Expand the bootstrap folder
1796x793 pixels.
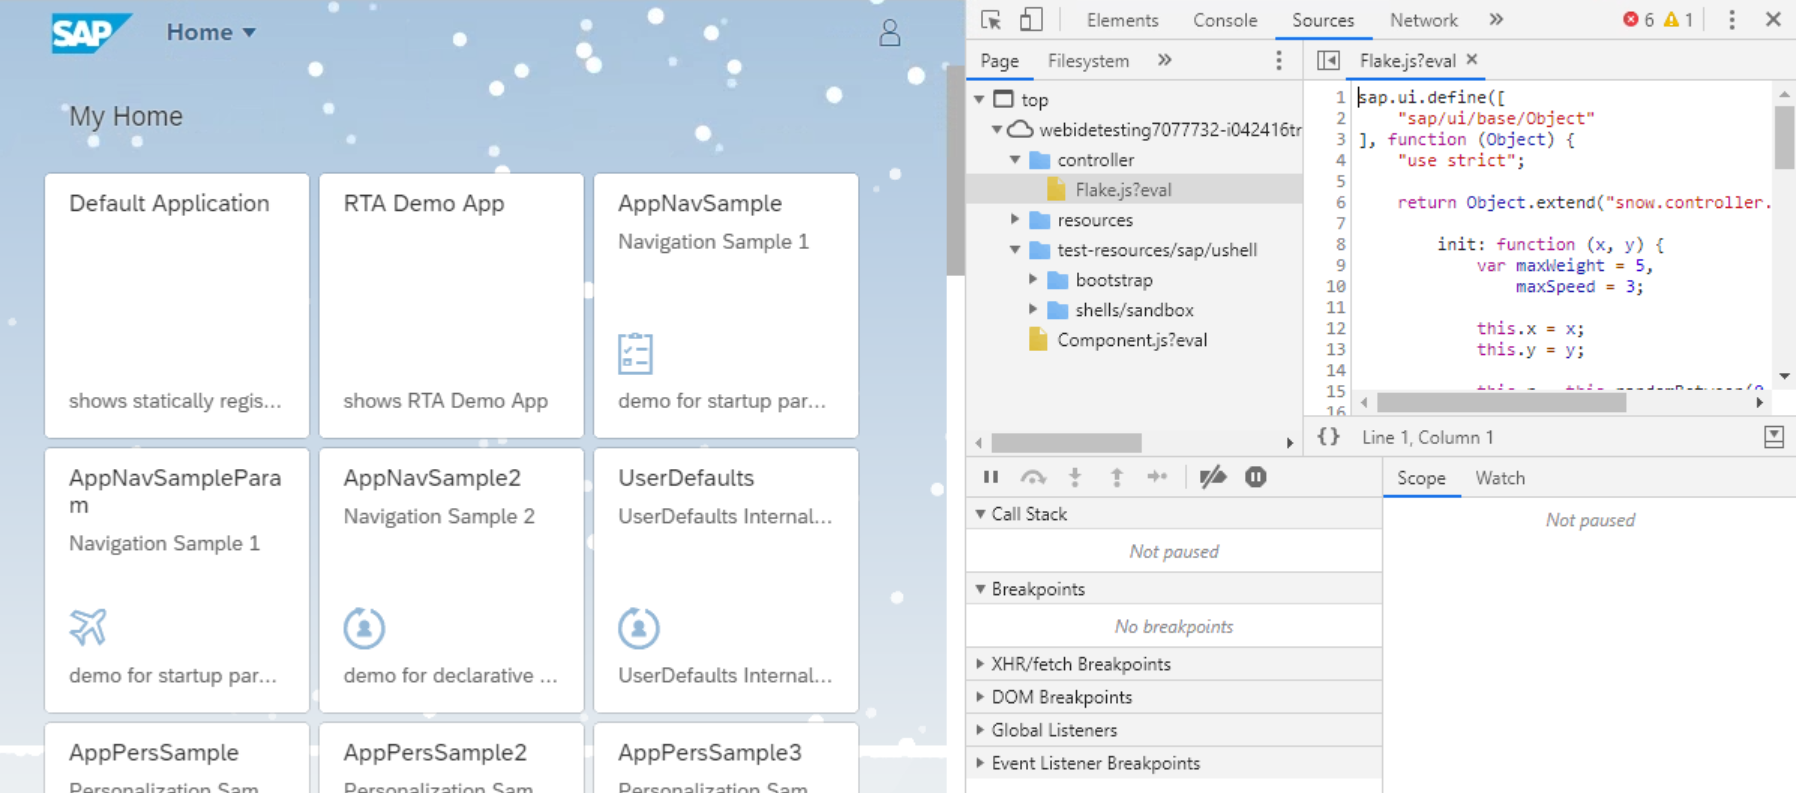coord(1033,280)
